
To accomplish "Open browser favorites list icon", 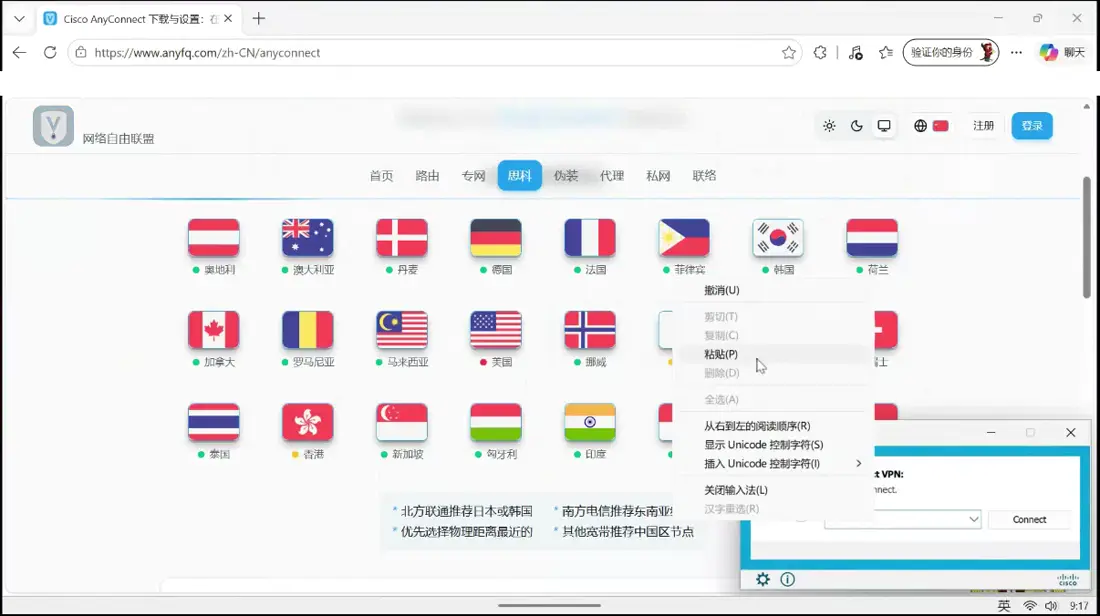I will 886,53.
